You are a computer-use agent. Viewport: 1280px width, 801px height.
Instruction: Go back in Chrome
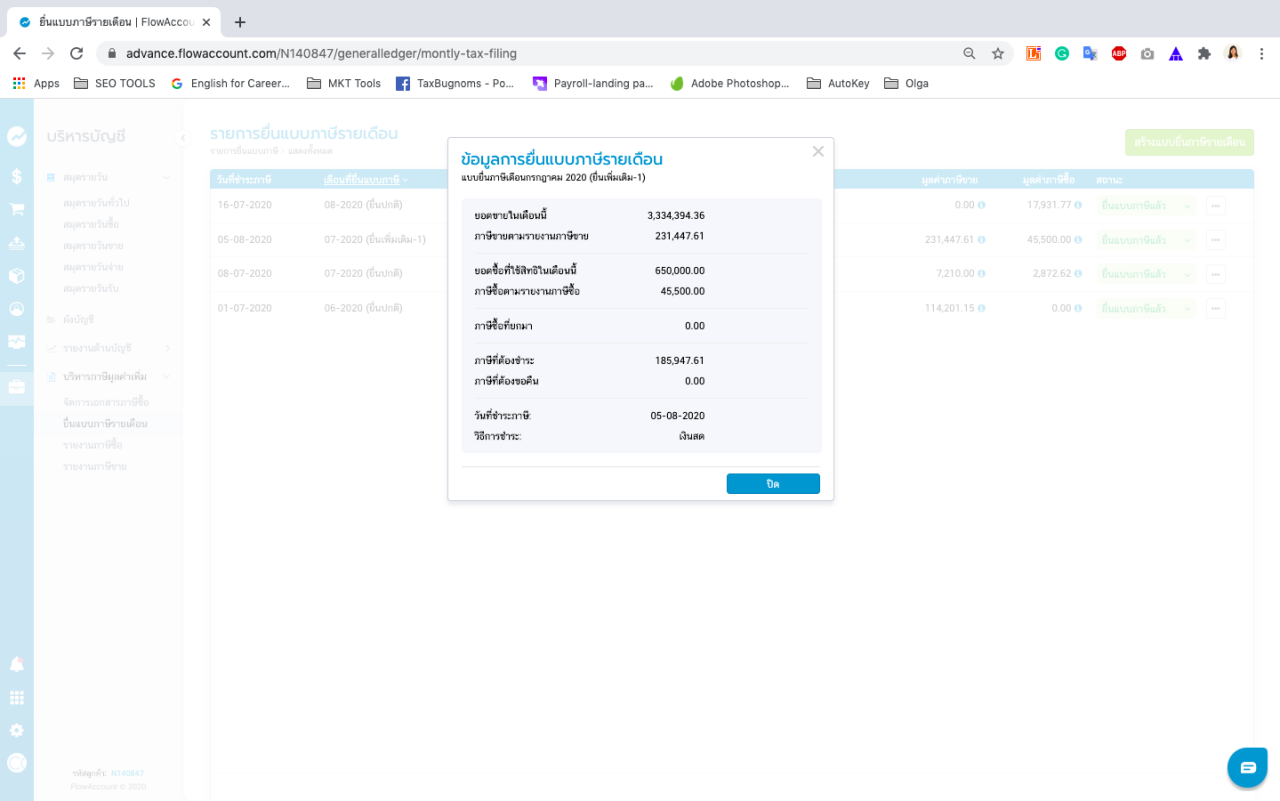[x=19, y=54]
